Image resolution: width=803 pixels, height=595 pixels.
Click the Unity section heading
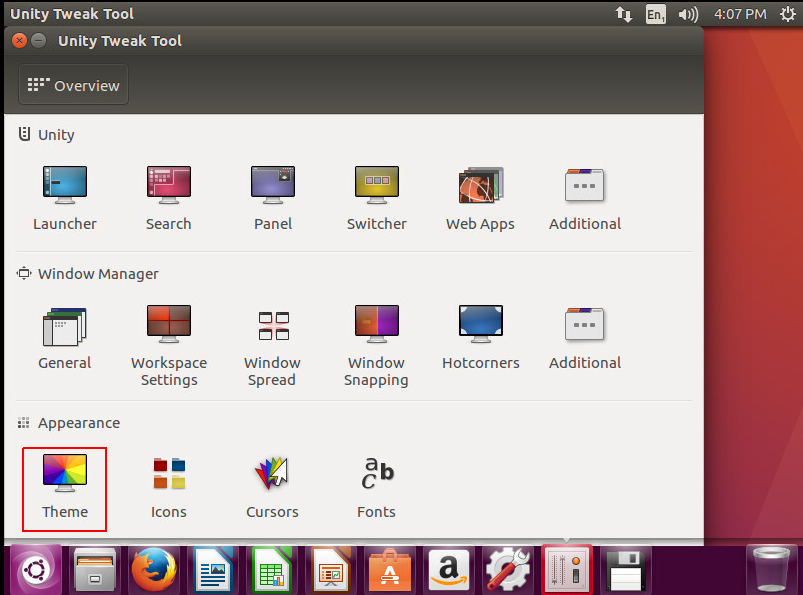pos(47,135)
